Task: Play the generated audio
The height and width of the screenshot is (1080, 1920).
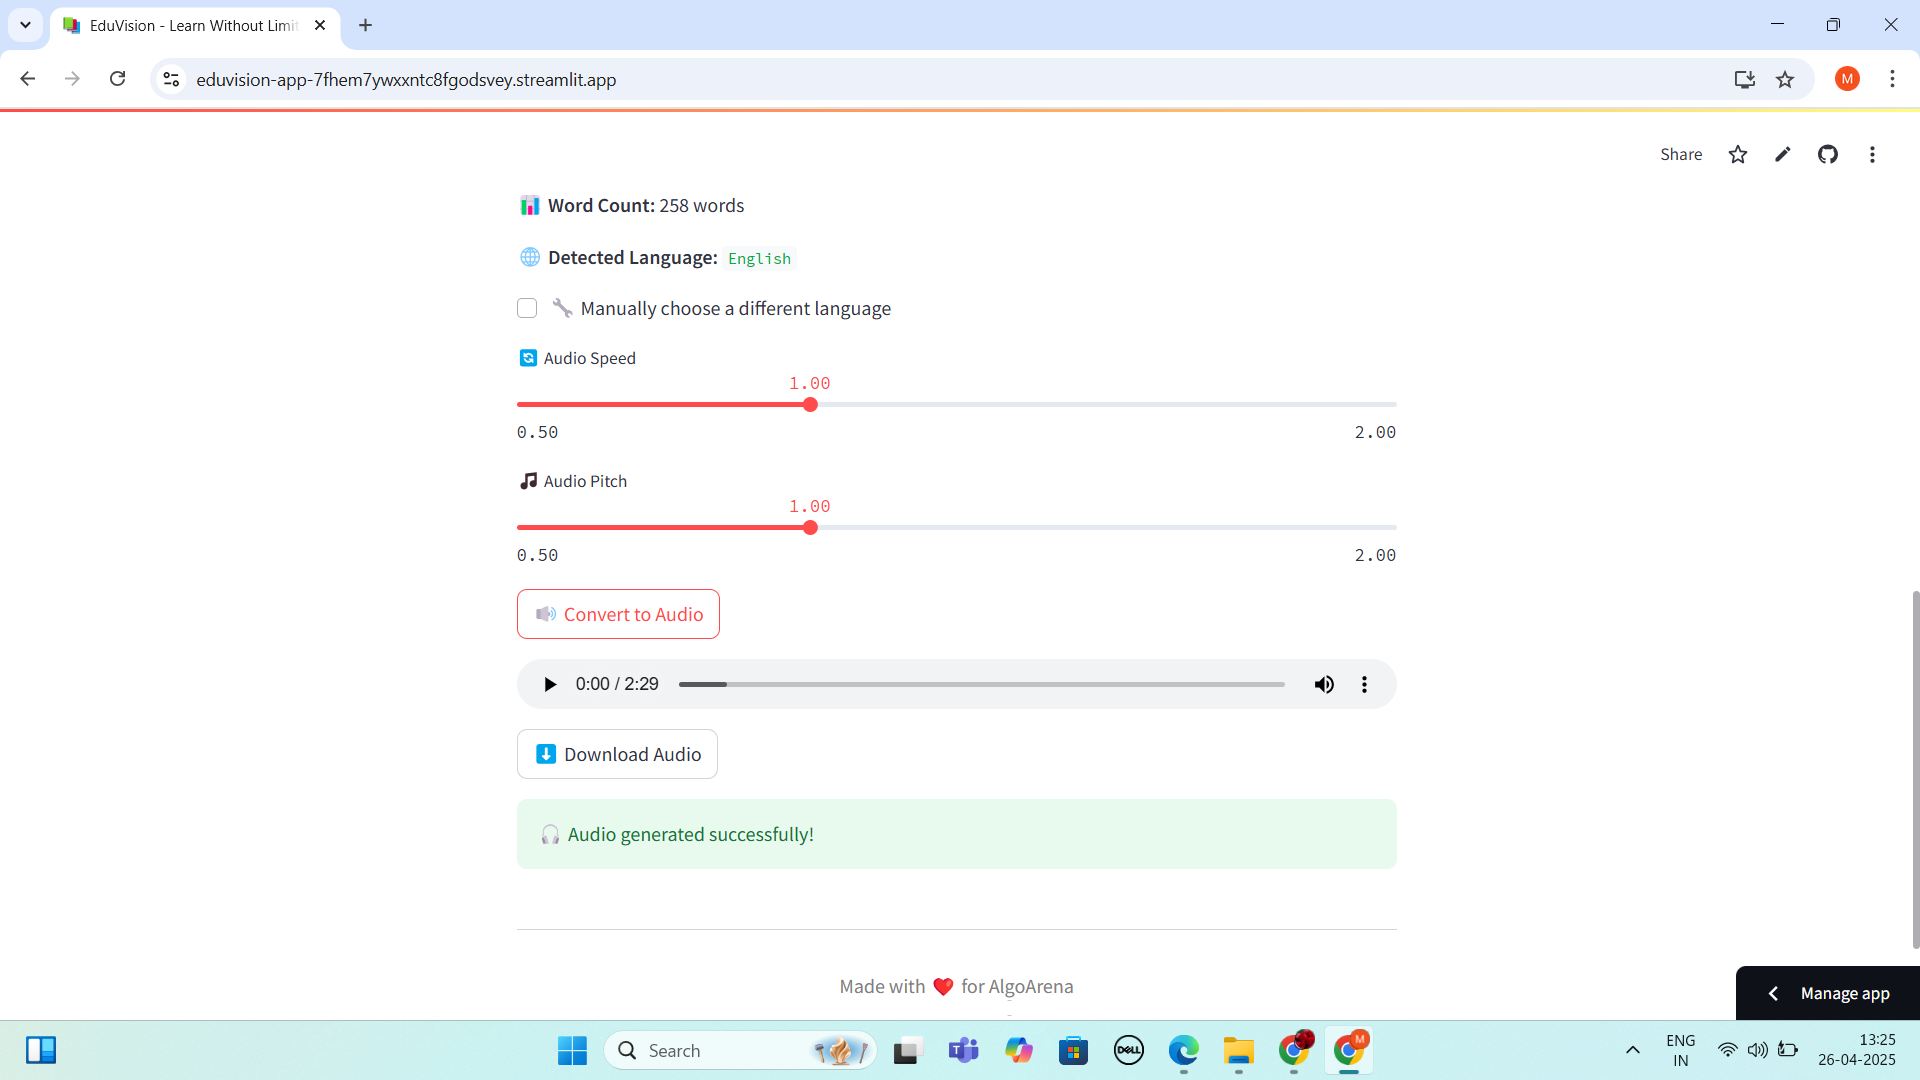Action: [x=549, y=684]
